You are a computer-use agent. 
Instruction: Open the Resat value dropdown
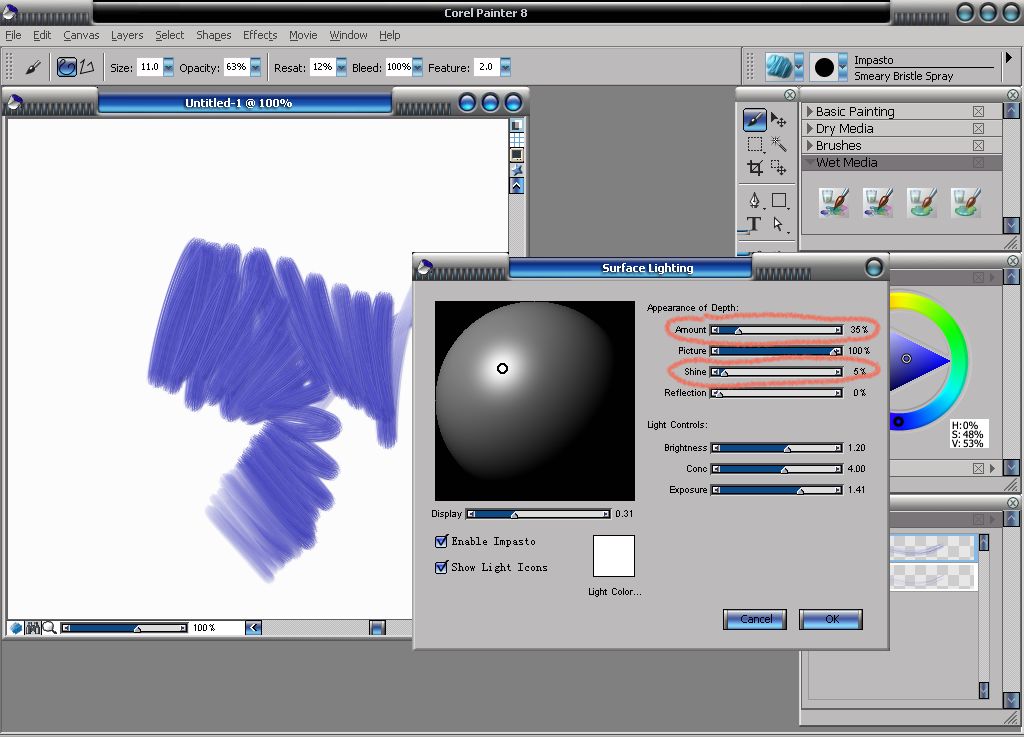341,67
